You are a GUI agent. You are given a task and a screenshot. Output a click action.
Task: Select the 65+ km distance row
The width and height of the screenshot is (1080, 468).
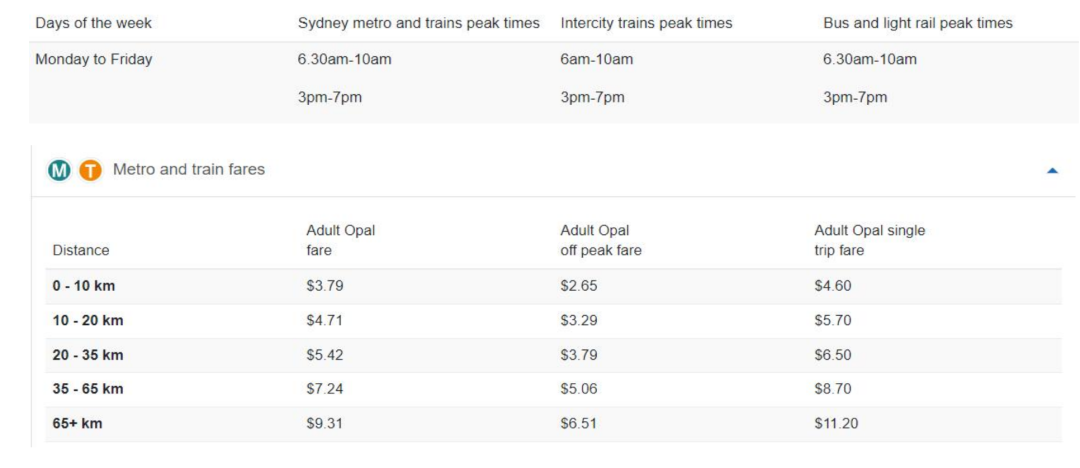[554, 423]
